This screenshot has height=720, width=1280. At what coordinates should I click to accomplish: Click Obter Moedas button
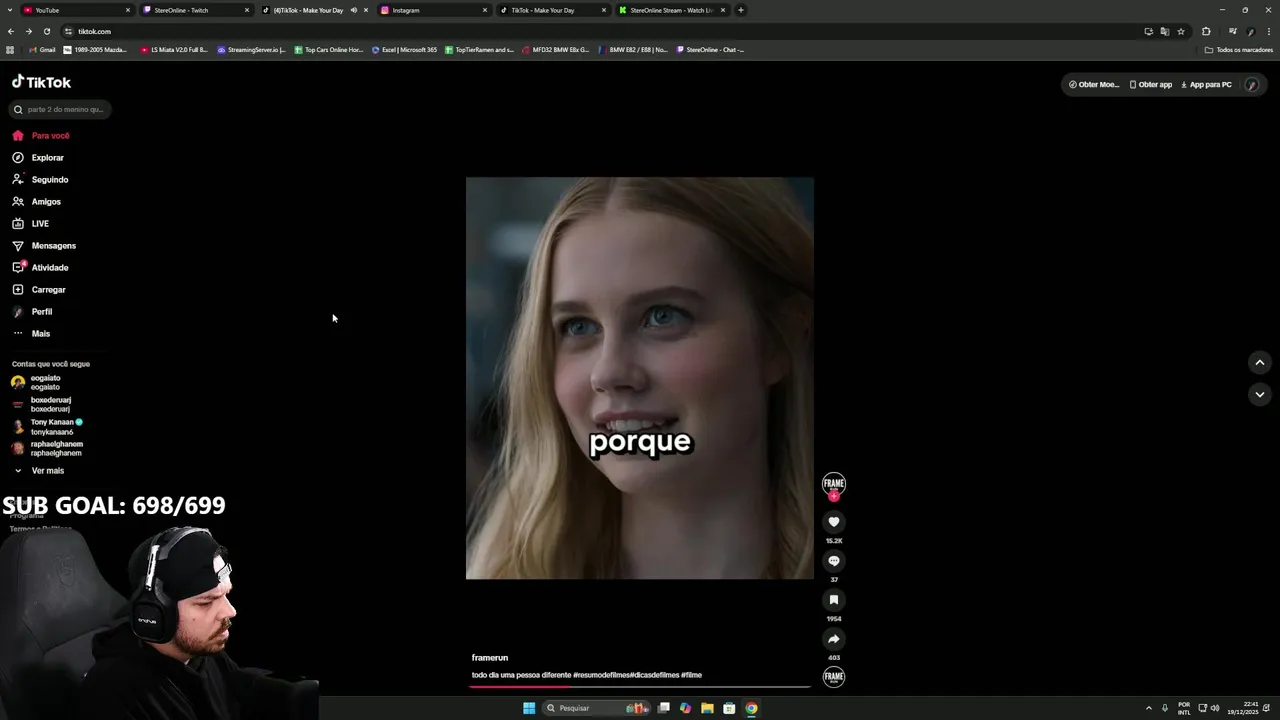1093,85
